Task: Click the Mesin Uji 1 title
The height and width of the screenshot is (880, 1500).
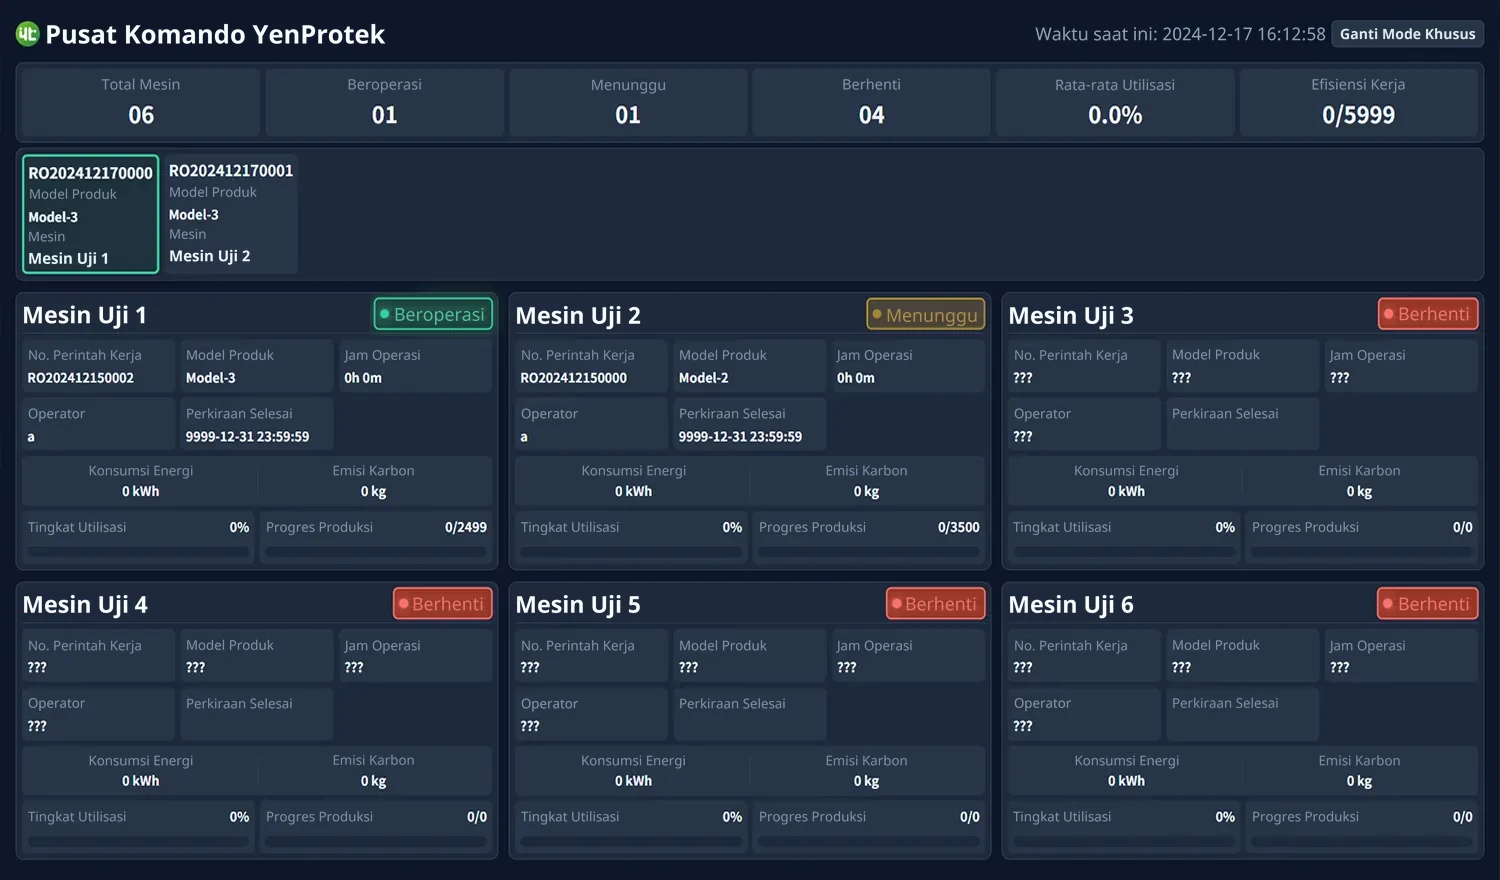Action: tap(85, 315)
